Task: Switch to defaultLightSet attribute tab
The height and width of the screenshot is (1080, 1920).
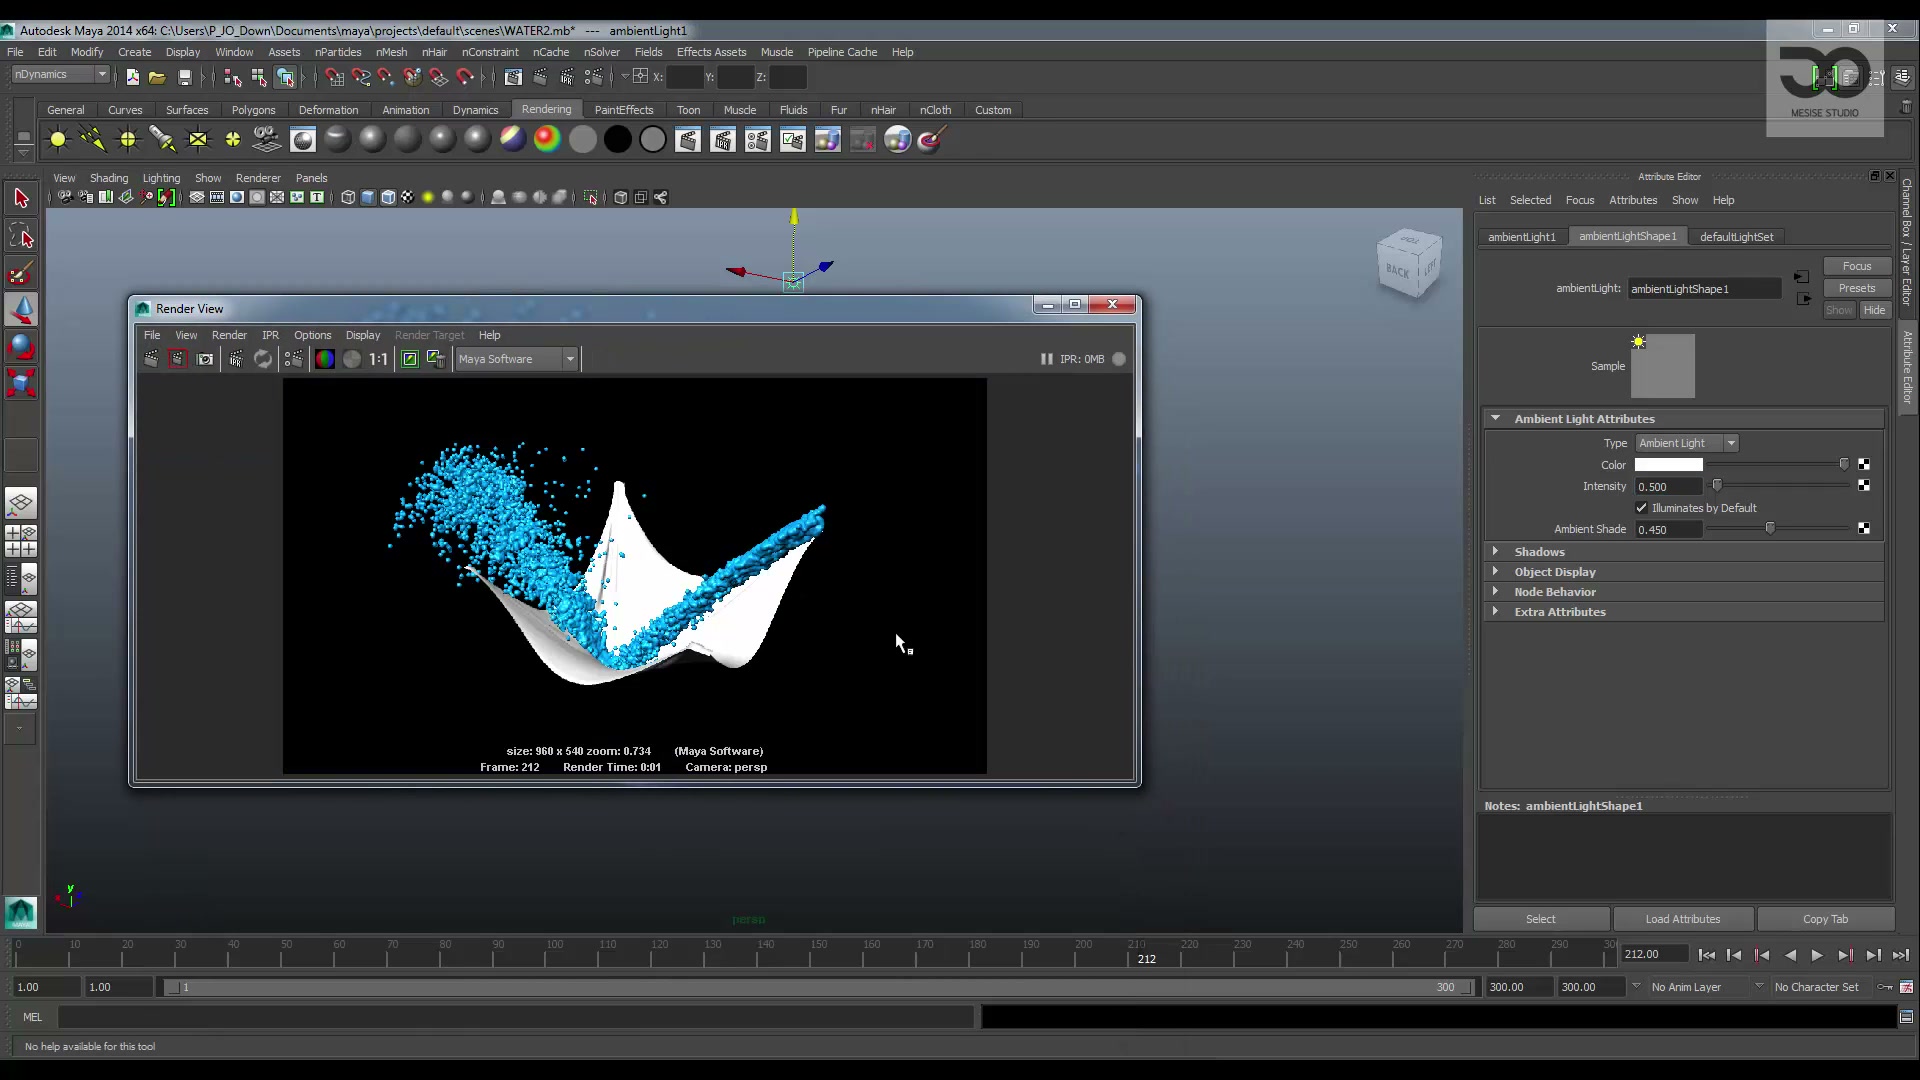Action: [x=1736, y=237]
